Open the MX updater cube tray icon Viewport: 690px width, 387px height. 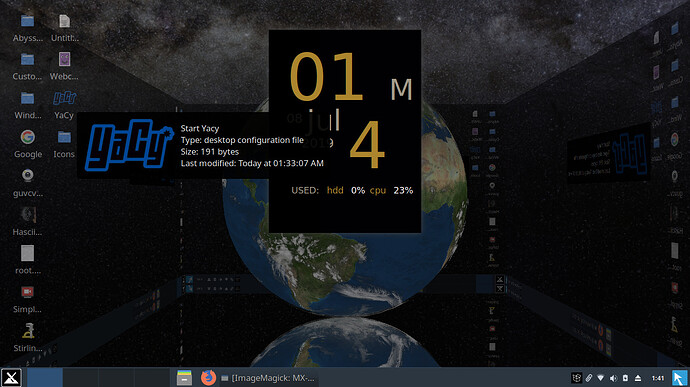coord(576,378)
